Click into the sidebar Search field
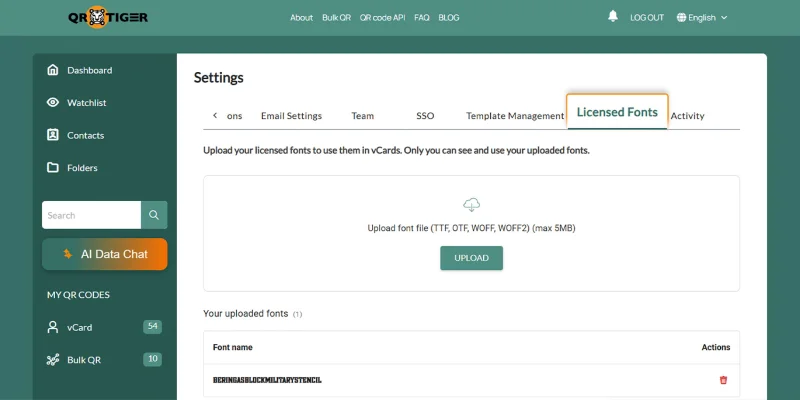Image resolution: width=800 pixels, height=400 pixels. (x=91, y=215)
